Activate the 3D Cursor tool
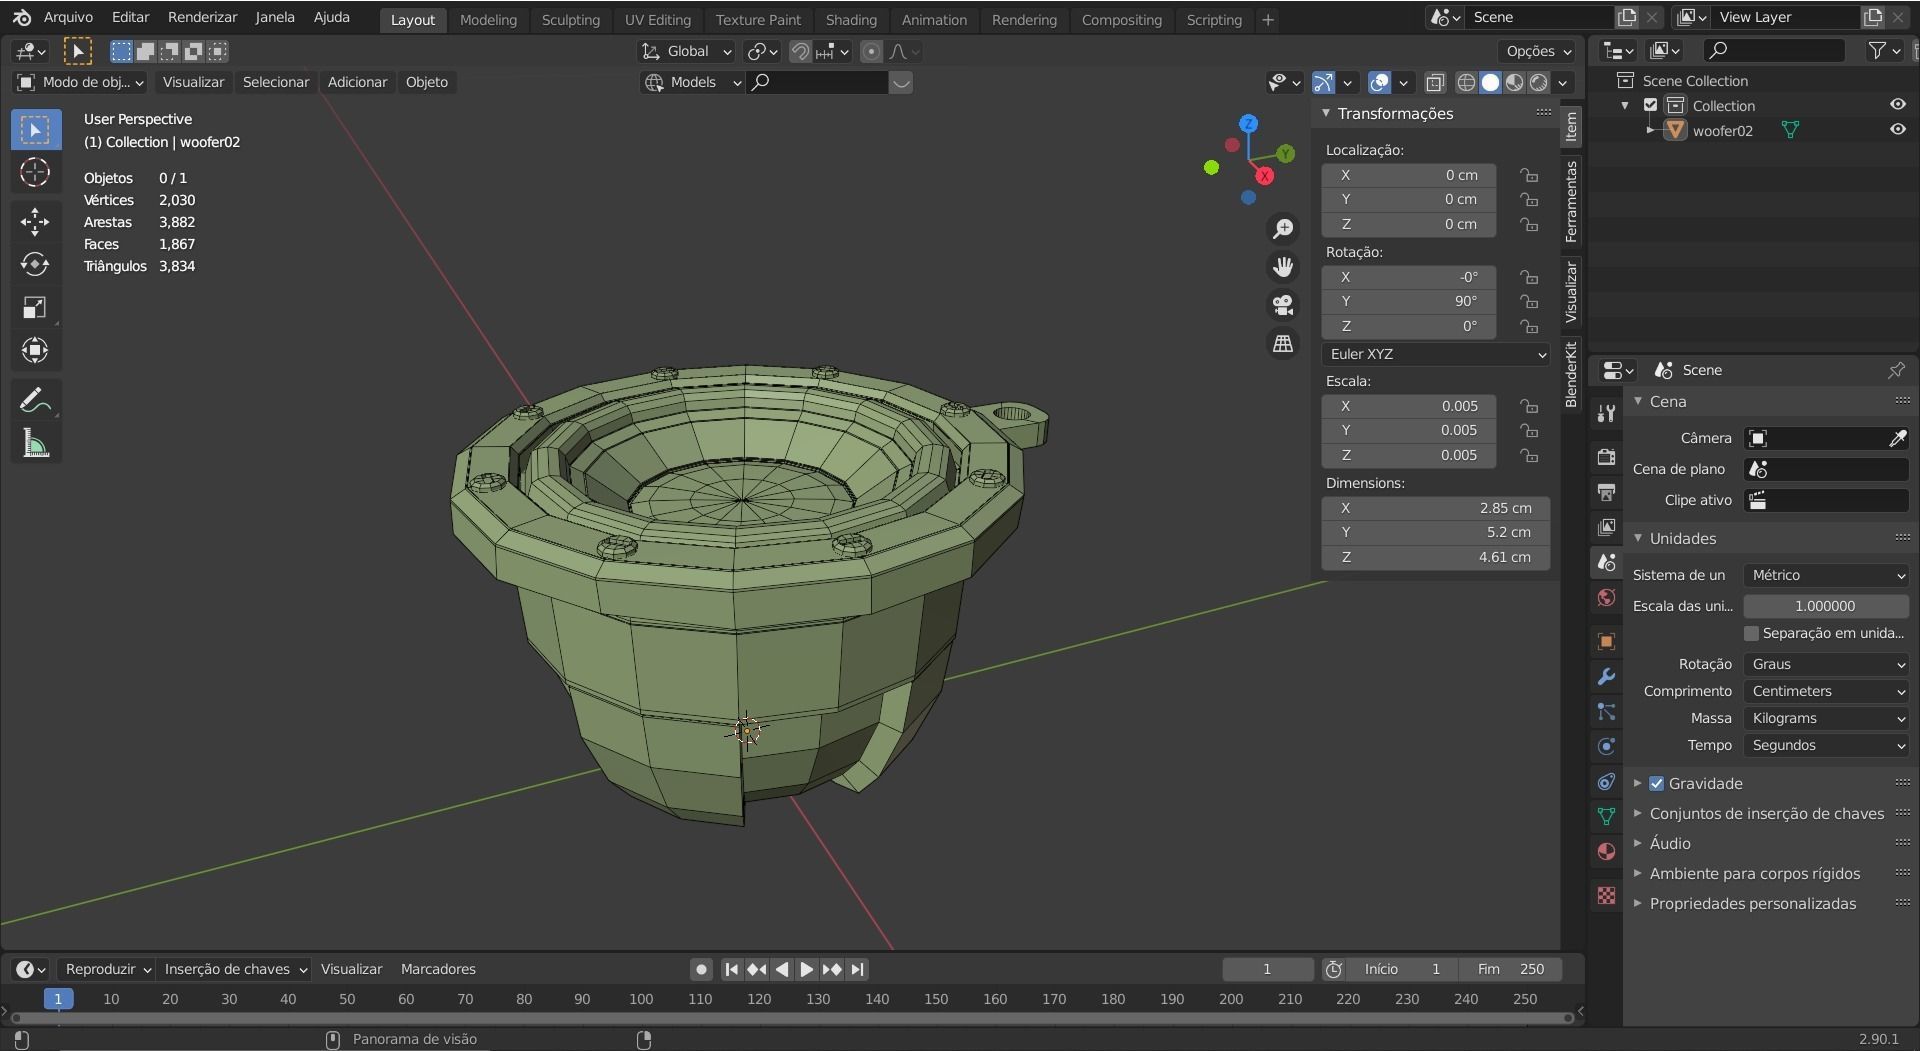 (x=36, y=173)
